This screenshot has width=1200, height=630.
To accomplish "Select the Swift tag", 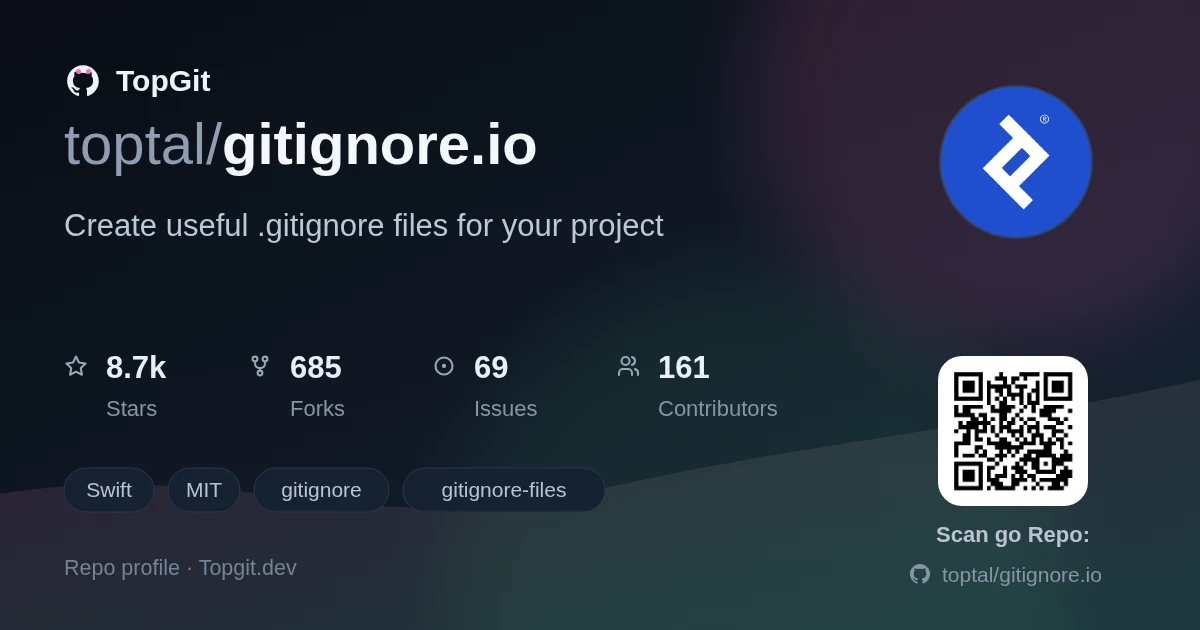I will [x=109, y=490].
